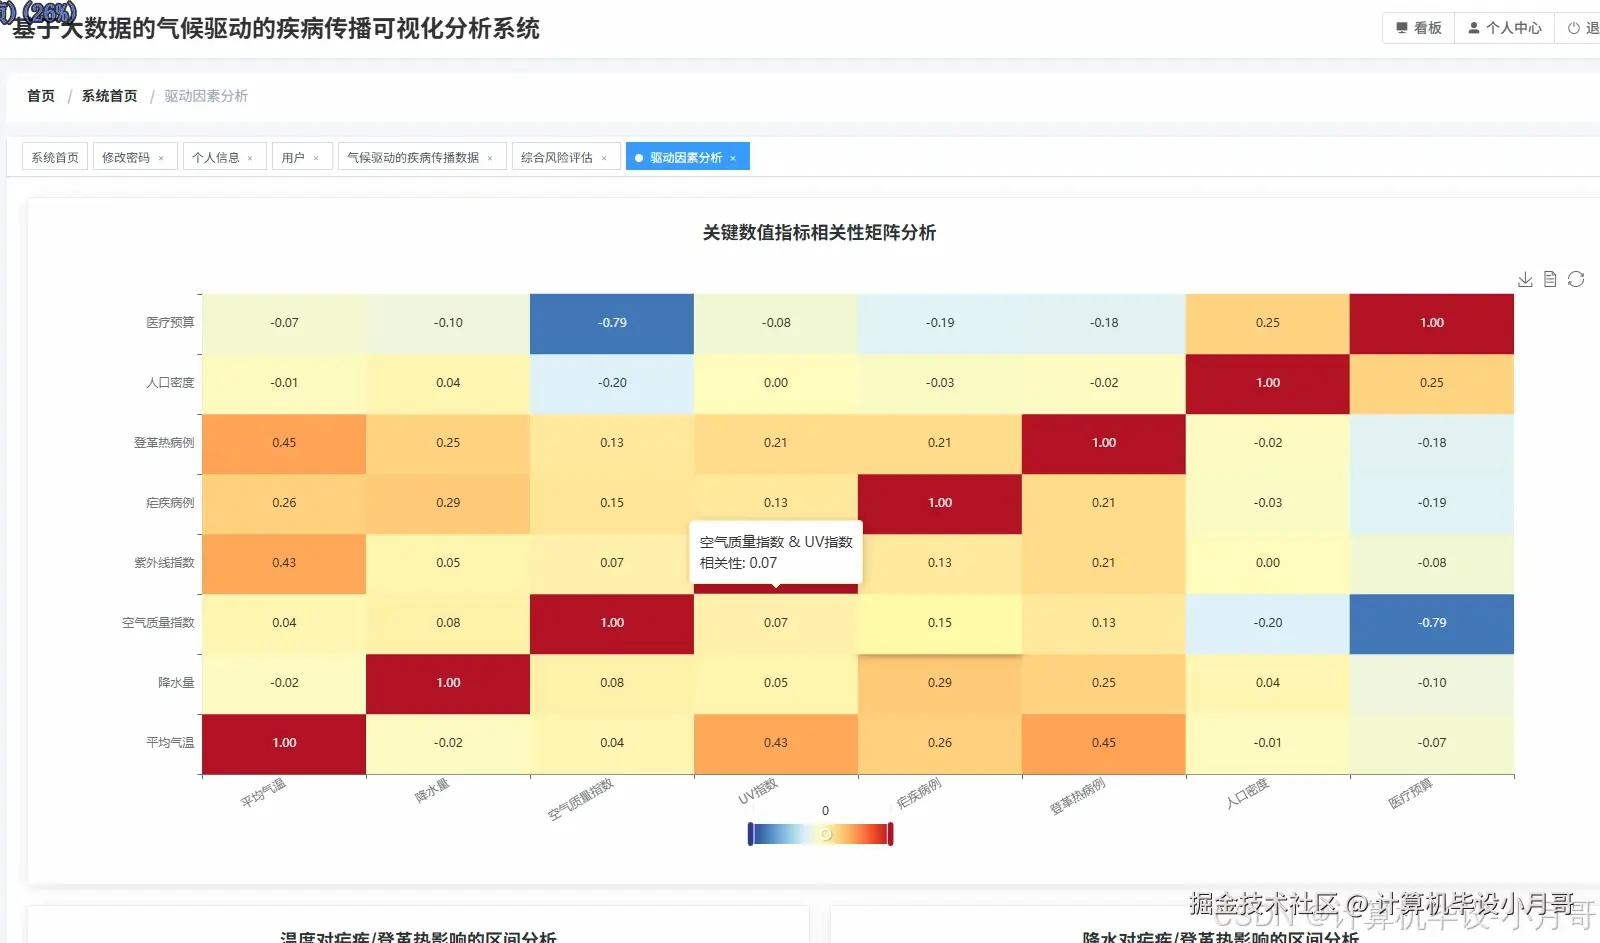Click the blue dot on 驱动因素分析 tab
This screenshot has height=943, width=1600.
click(640, 156)
